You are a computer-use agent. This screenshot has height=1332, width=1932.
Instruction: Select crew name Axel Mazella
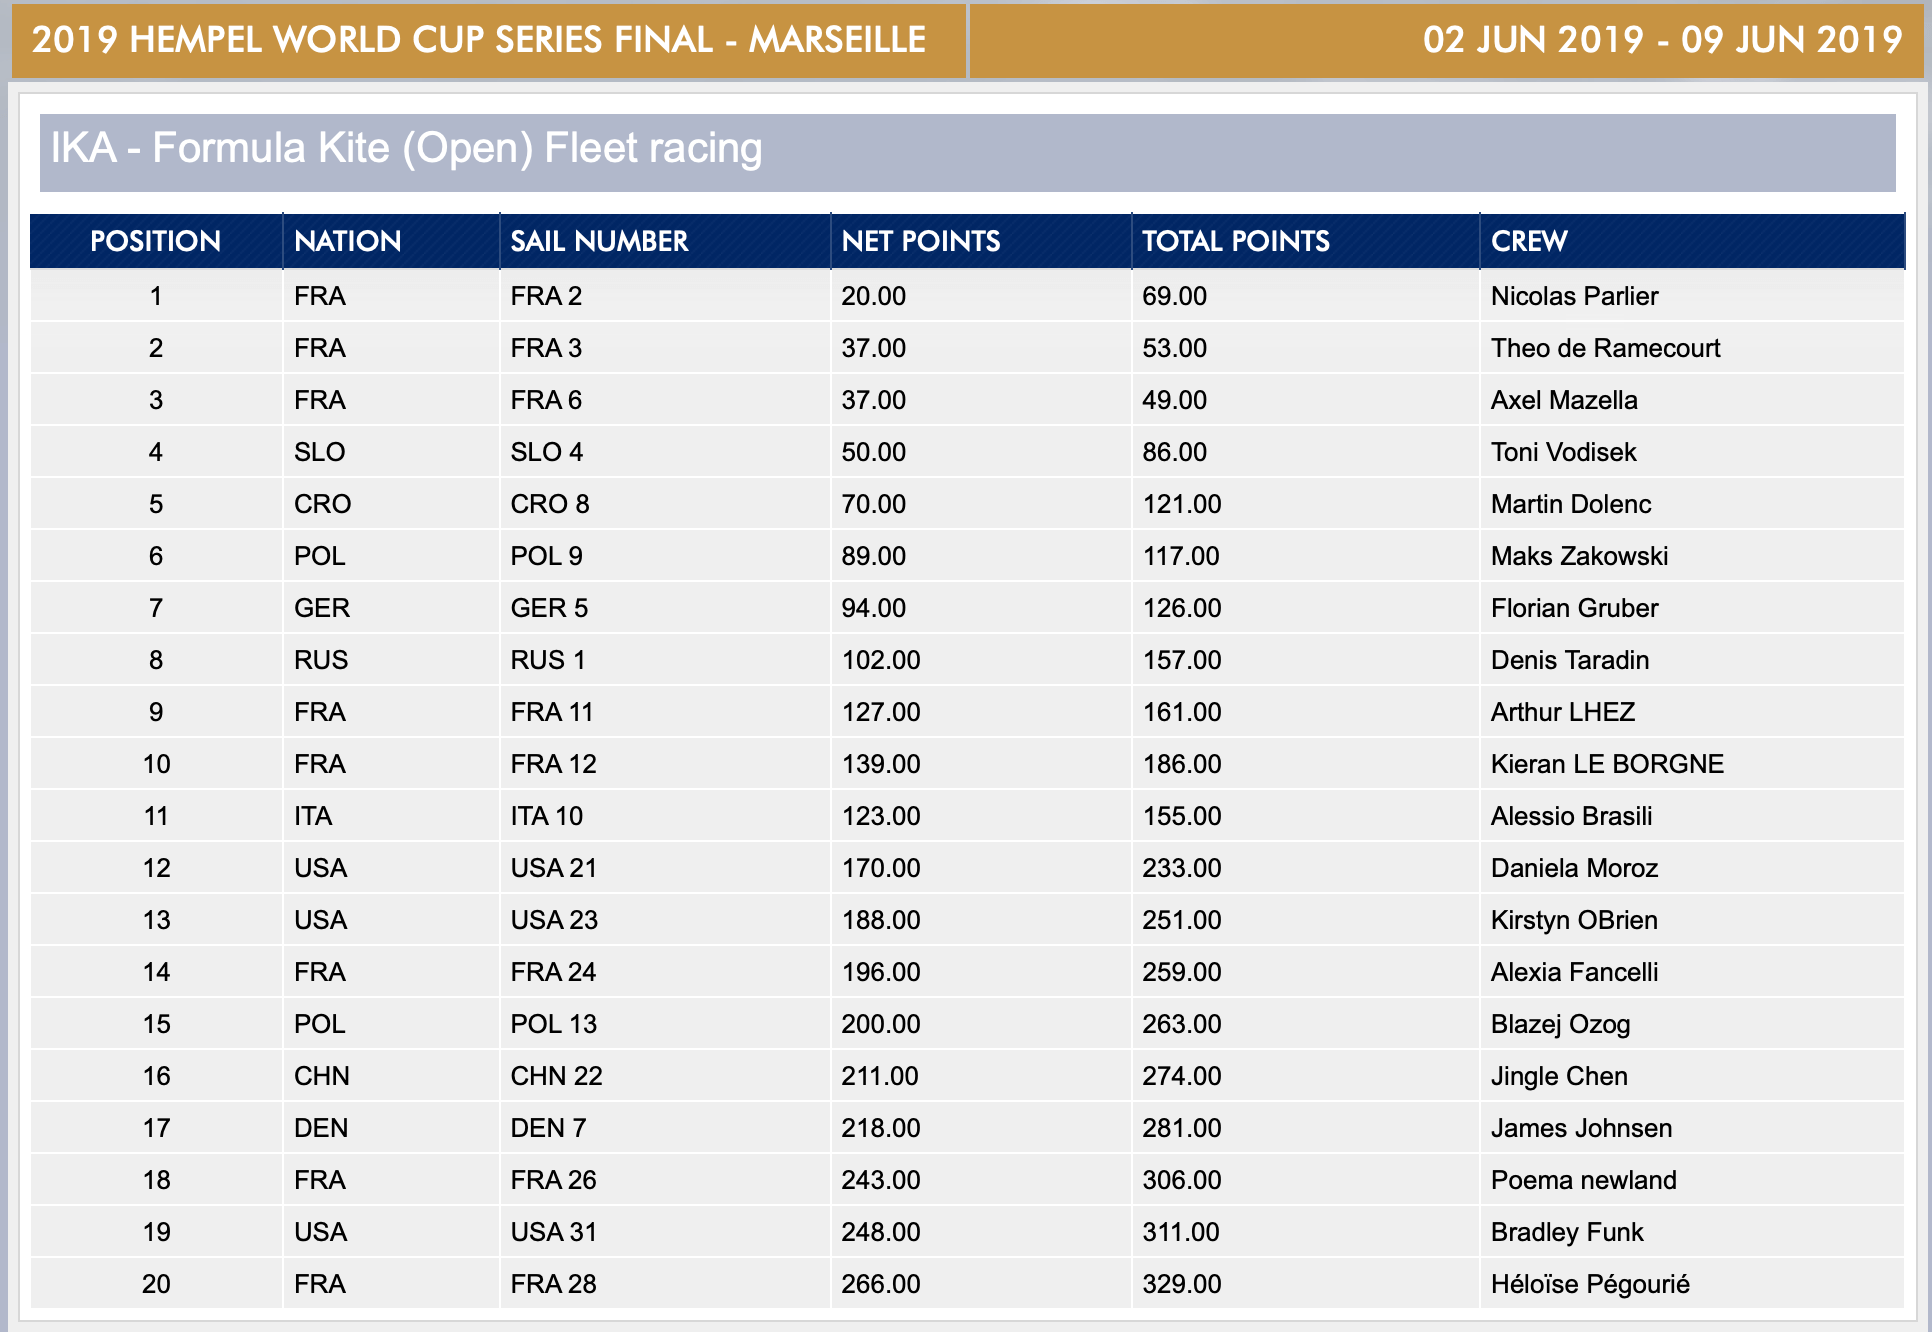point(1564,400)
